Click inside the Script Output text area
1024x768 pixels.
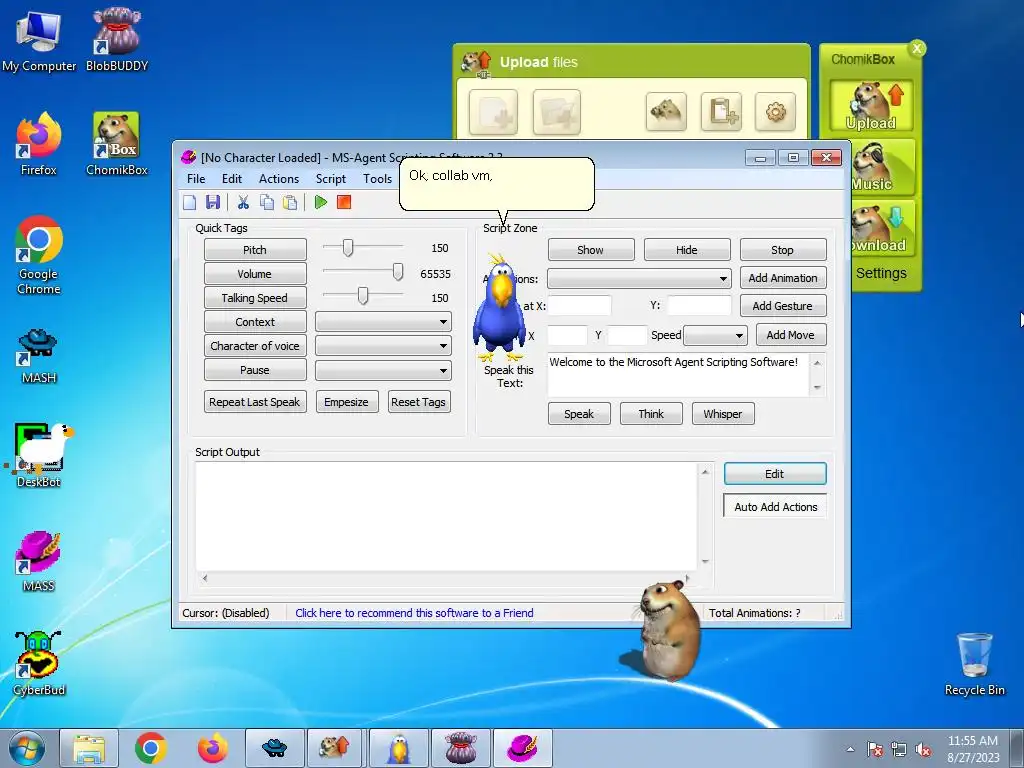click(x=446, y=516)
